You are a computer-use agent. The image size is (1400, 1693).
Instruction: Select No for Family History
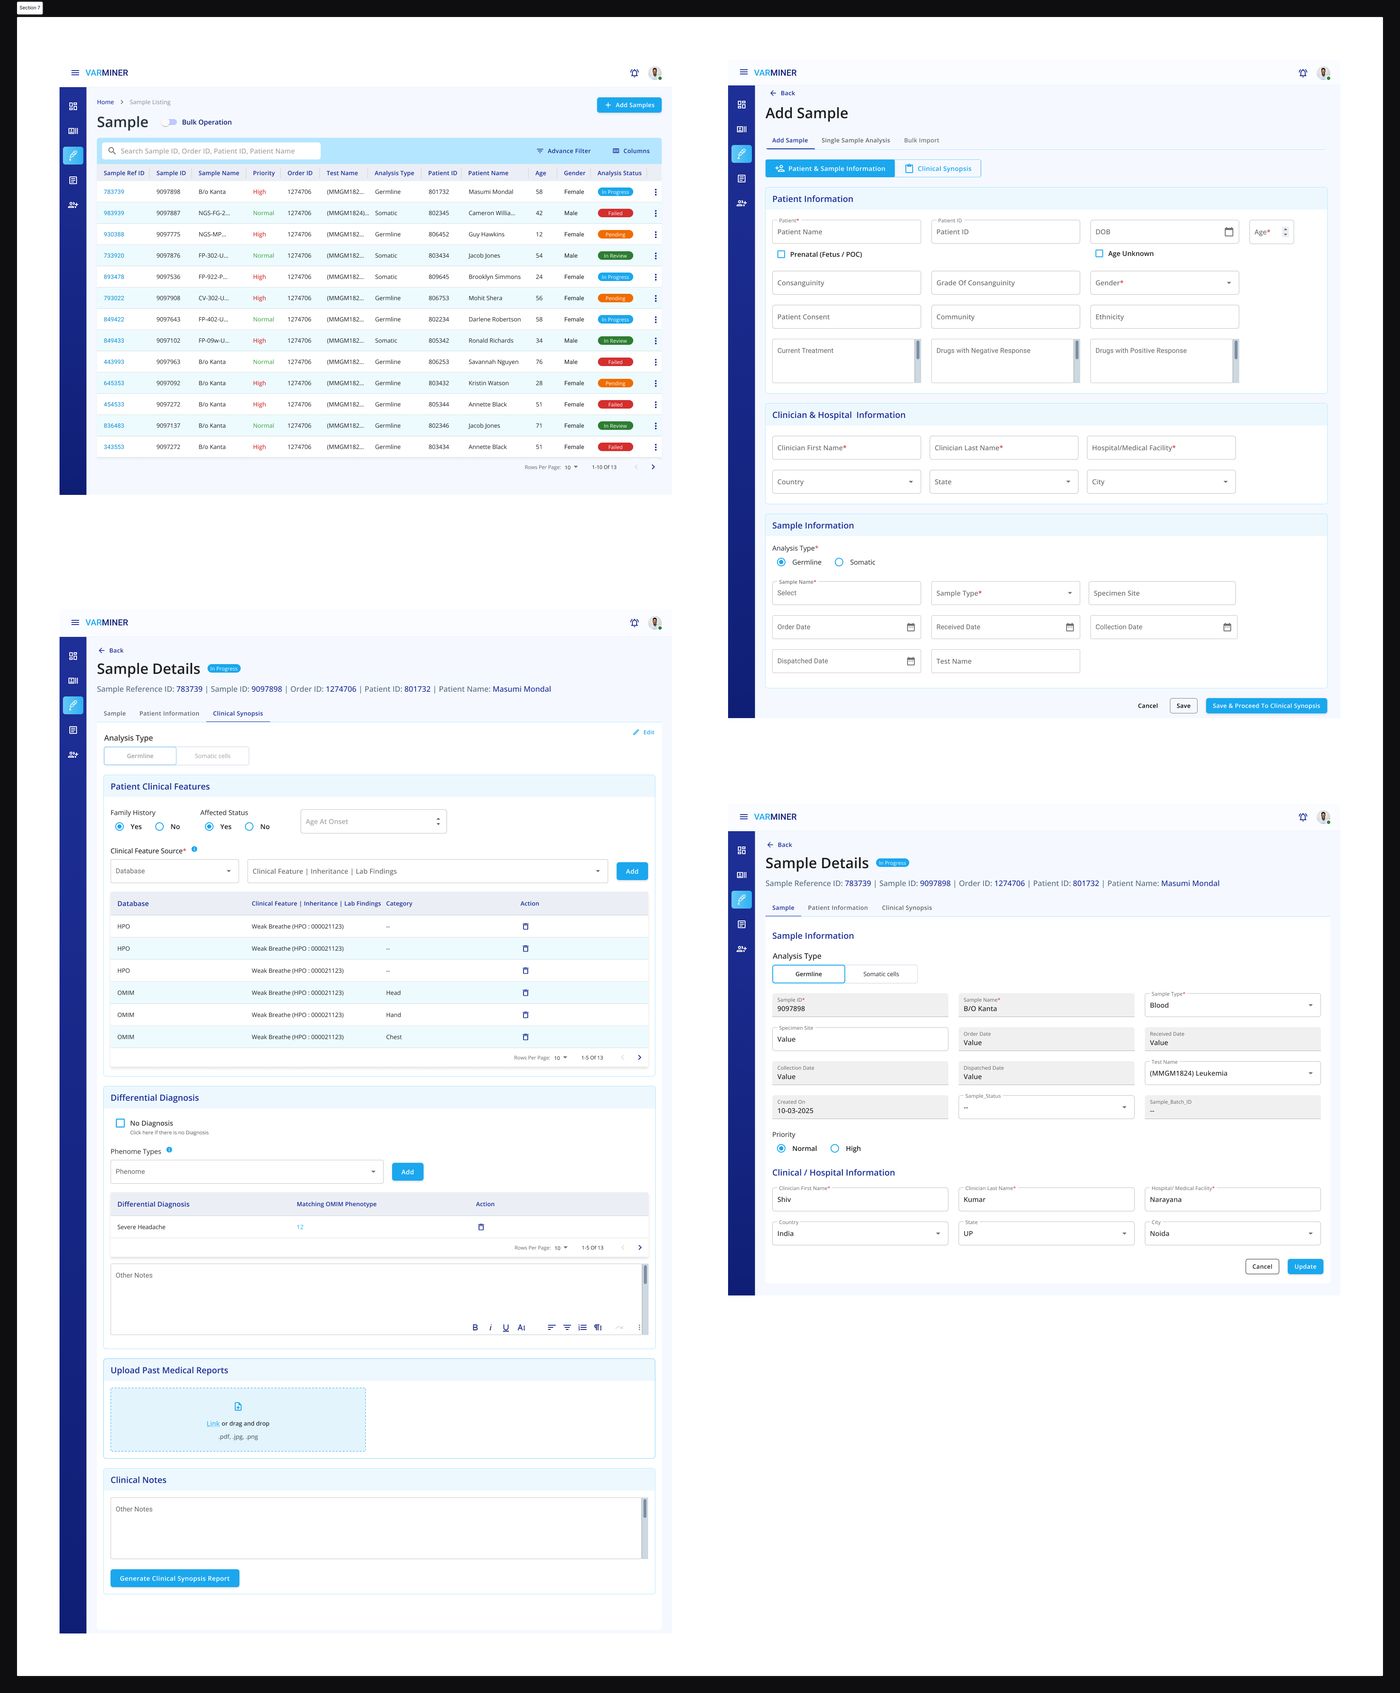point(159,826)
